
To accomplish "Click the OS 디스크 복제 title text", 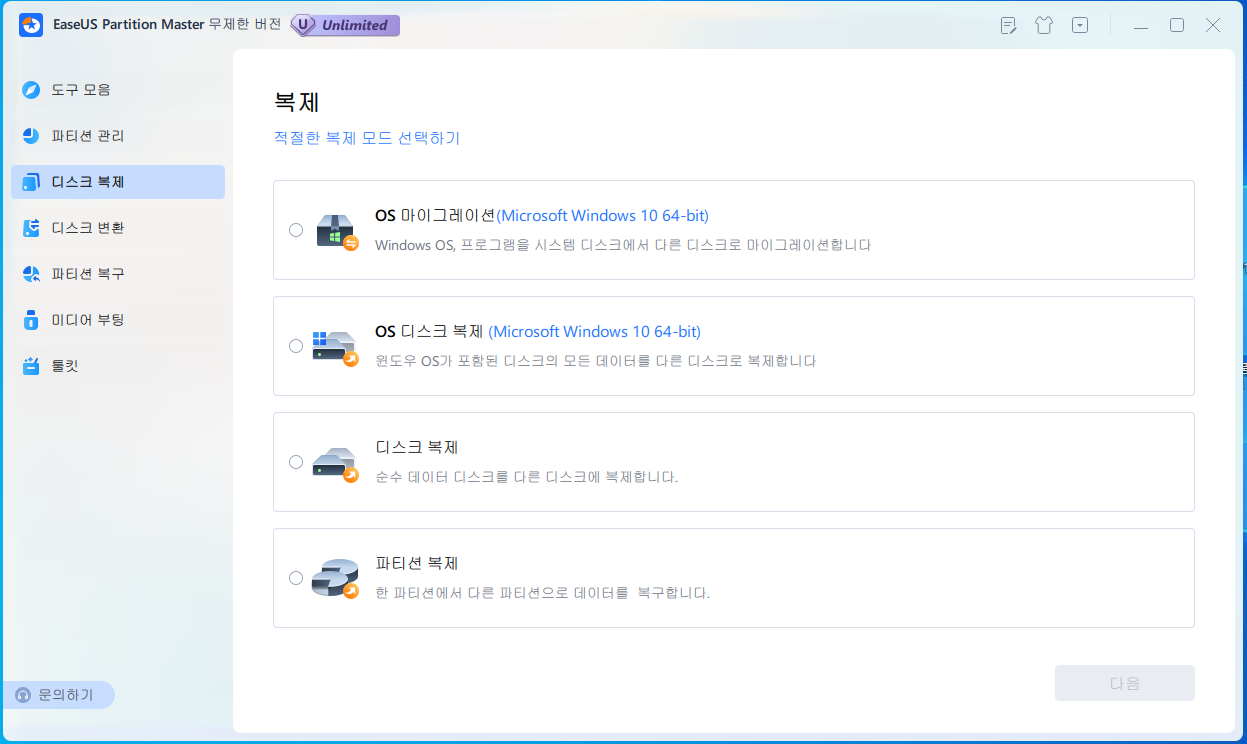I will click(x=538, y=331).
